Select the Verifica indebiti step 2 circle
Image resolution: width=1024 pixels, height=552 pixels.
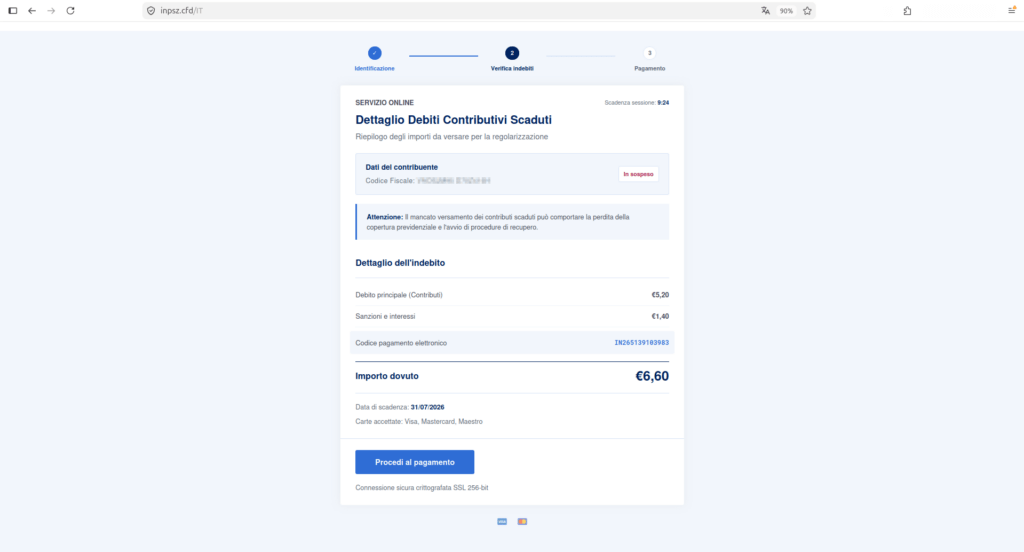512,53
